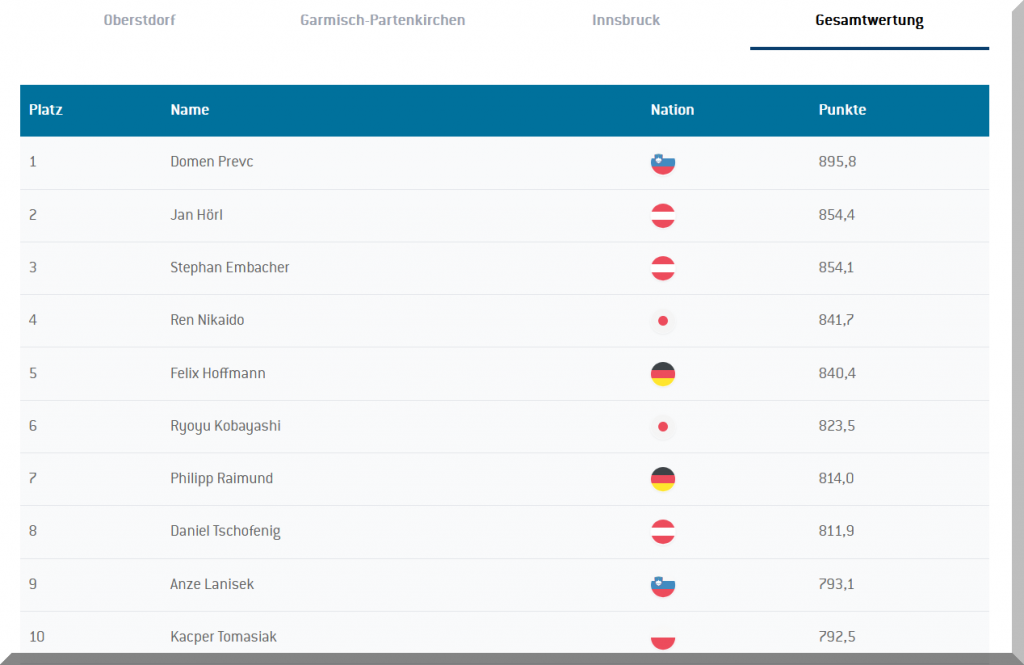Select the Innsbruck results tab
The image size is (1024, 665).
click(625, 20)
